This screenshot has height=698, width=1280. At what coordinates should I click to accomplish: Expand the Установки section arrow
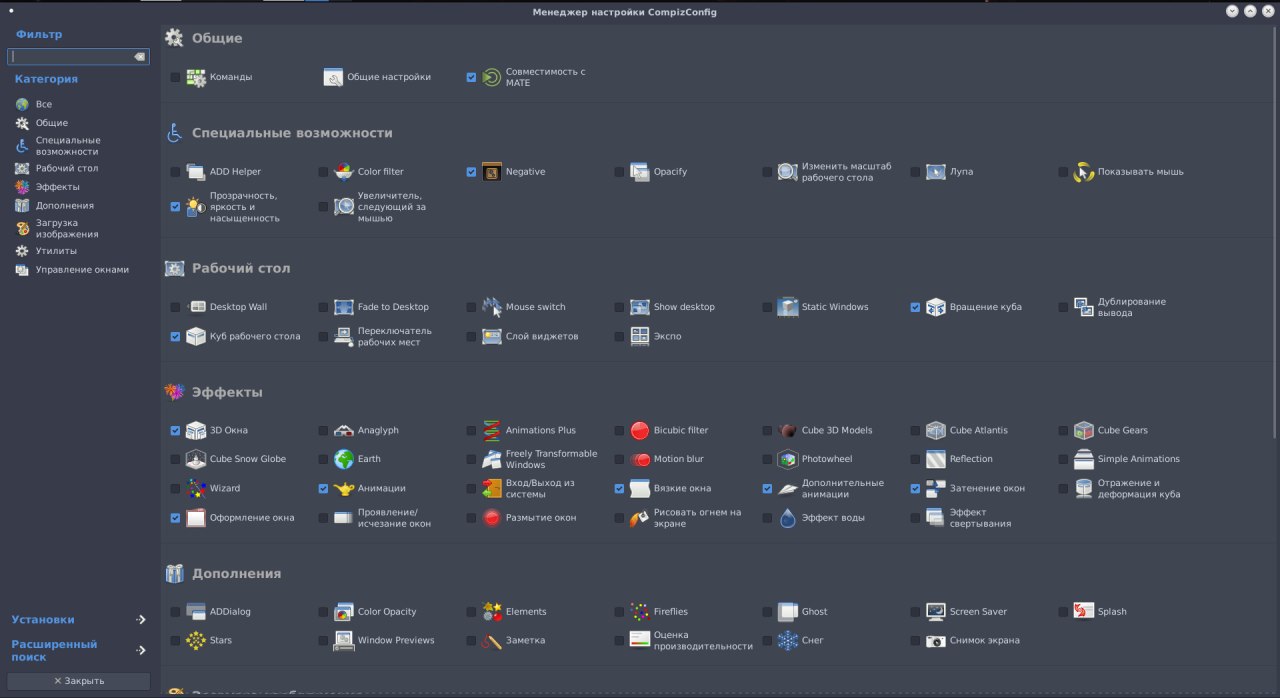(x=141, y=620)
